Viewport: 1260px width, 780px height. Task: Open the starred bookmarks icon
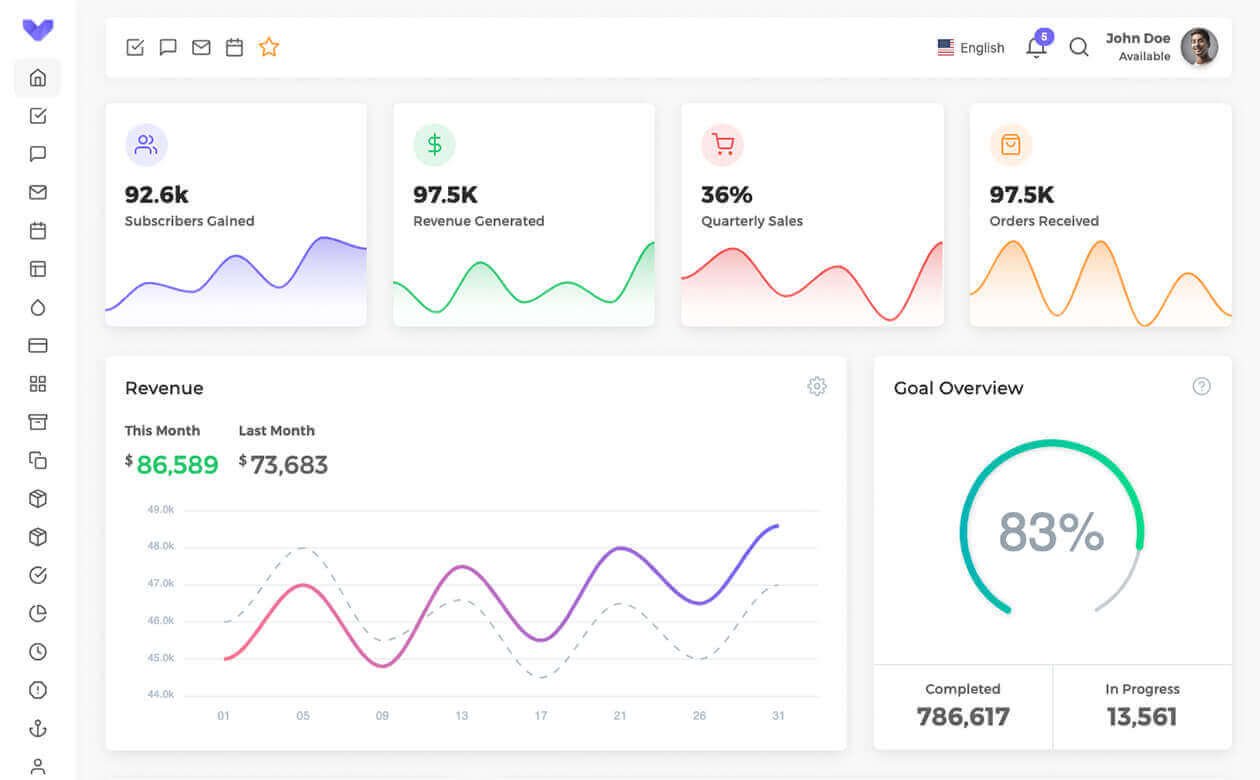tap(268, 47)
